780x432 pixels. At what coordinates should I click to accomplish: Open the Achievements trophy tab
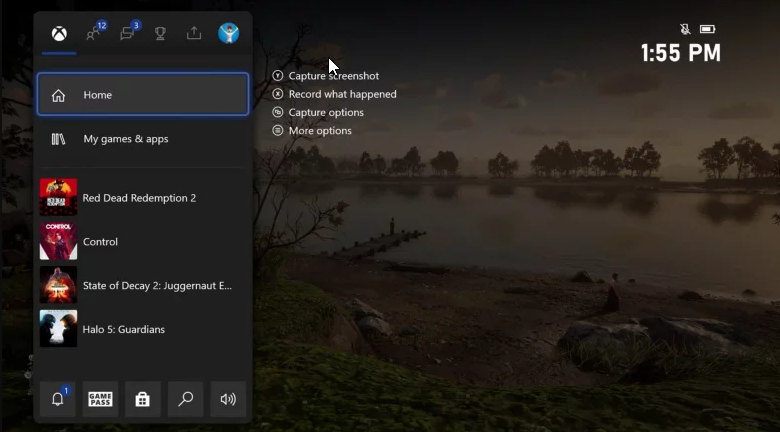pos(160,34)
